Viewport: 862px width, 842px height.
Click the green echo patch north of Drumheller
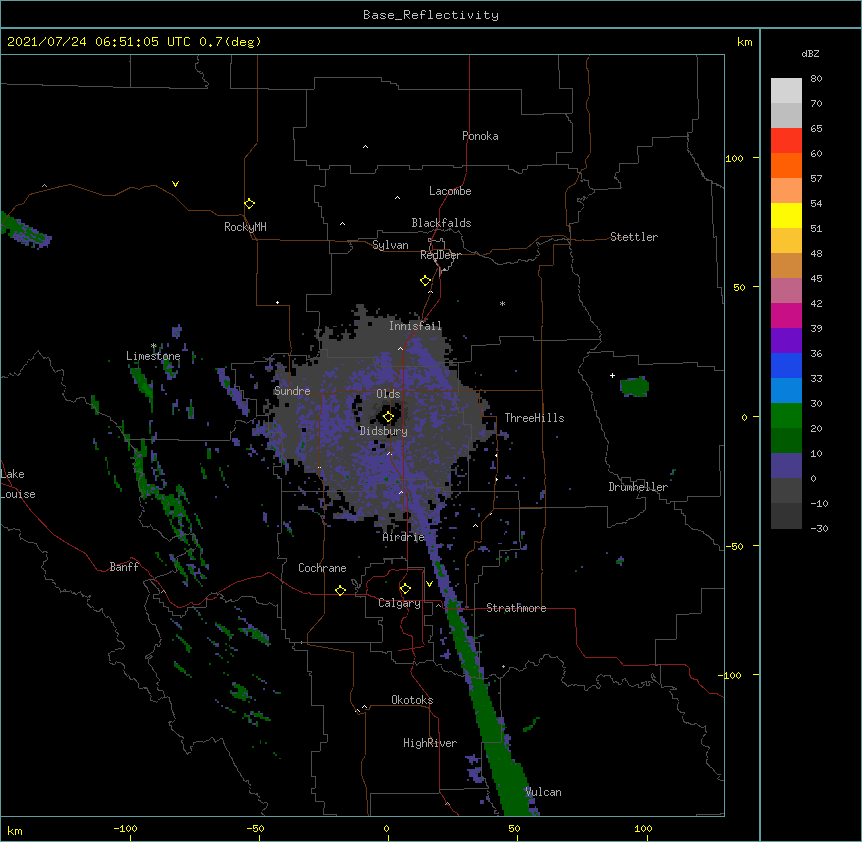[x=634, y=386]
